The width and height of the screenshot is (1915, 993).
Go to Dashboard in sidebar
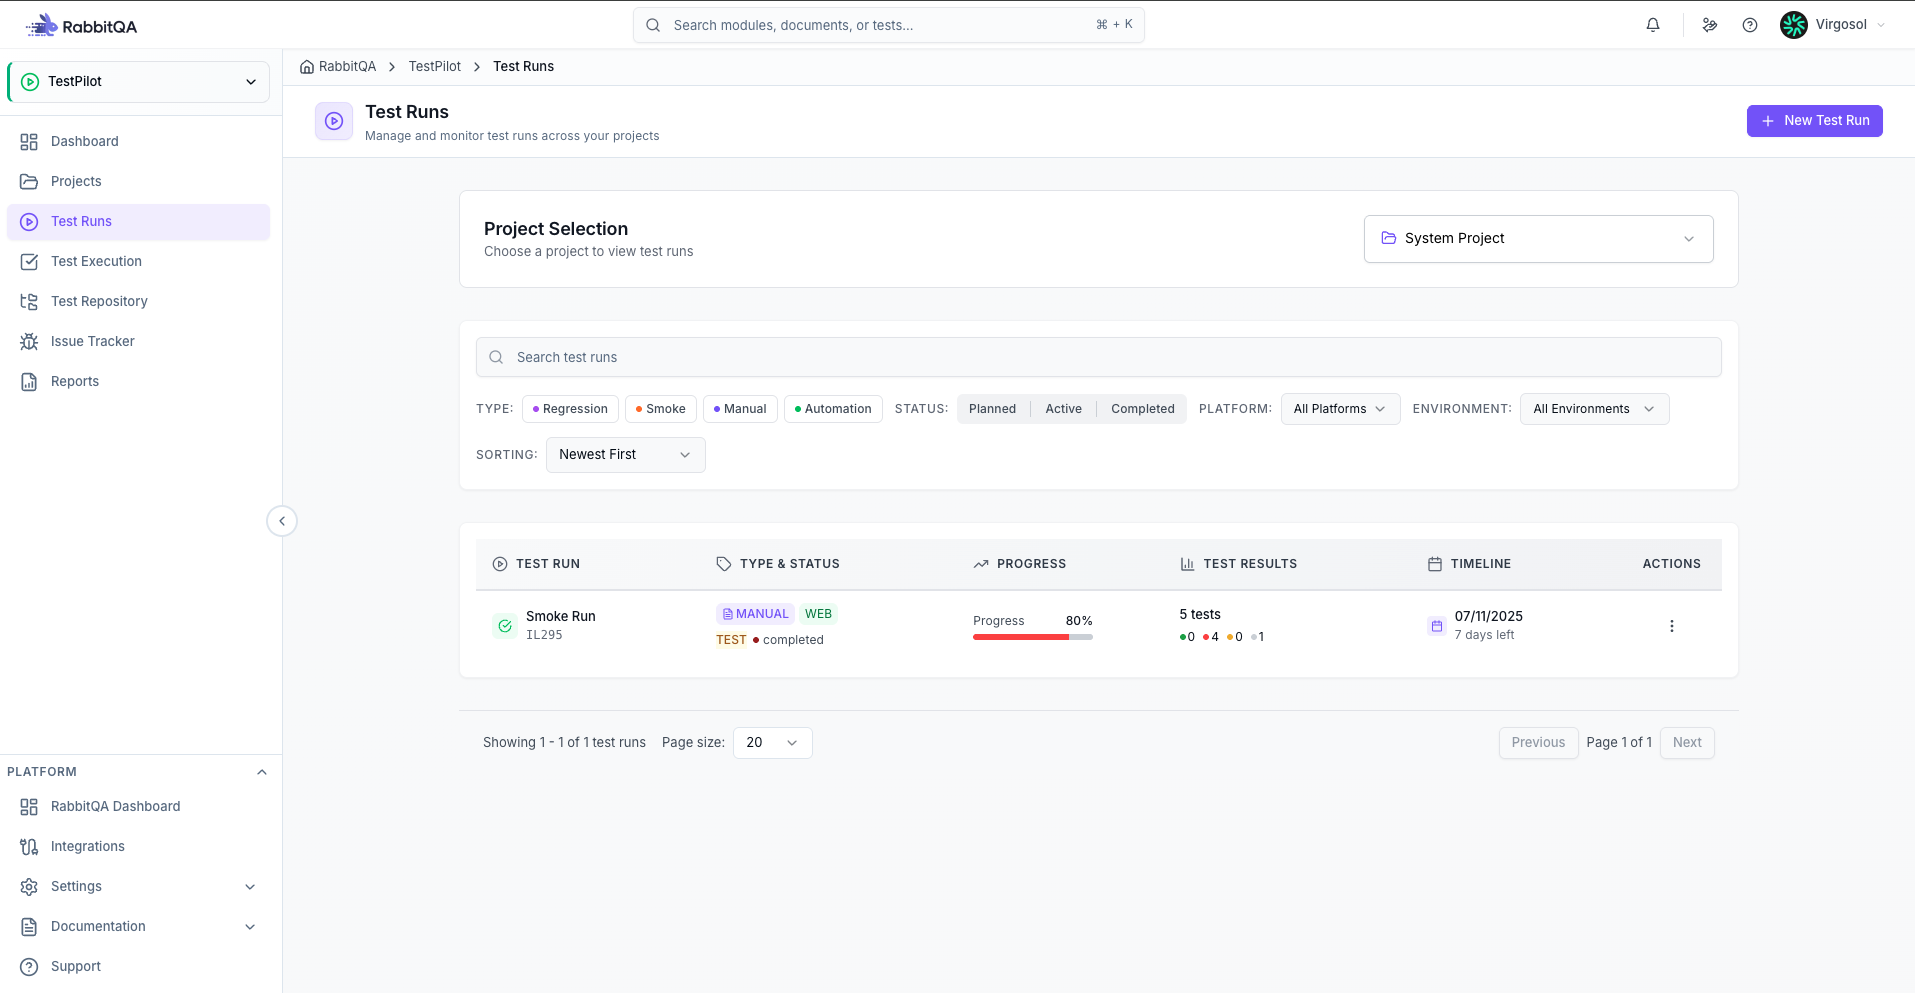point(138,142)
